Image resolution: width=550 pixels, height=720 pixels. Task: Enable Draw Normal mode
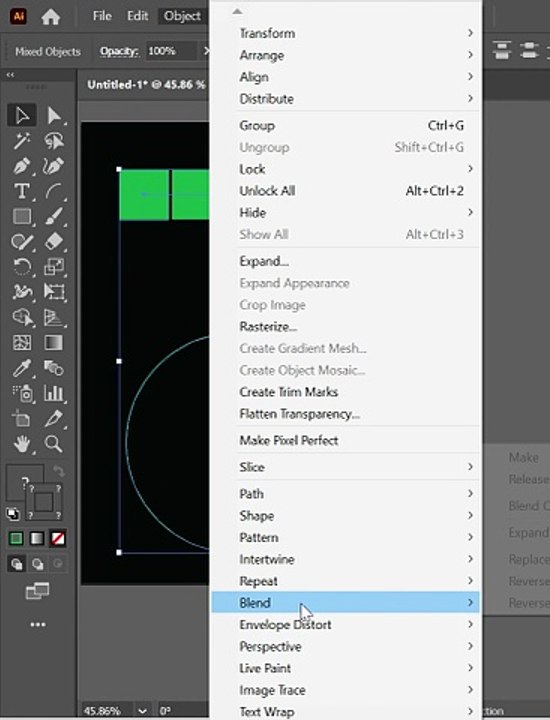(17, 563)
